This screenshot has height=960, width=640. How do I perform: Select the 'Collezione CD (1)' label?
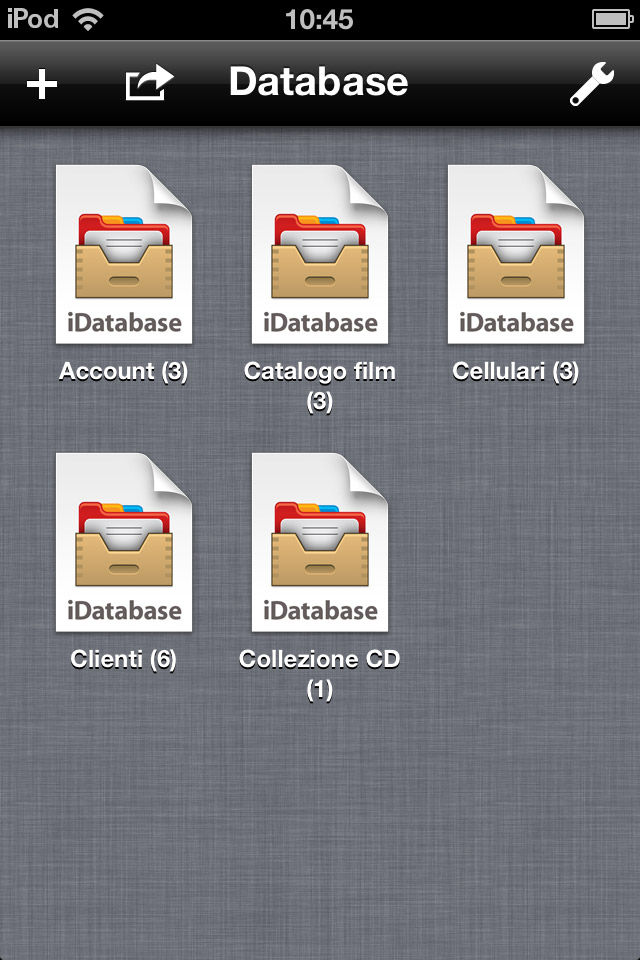coord(320,674)
